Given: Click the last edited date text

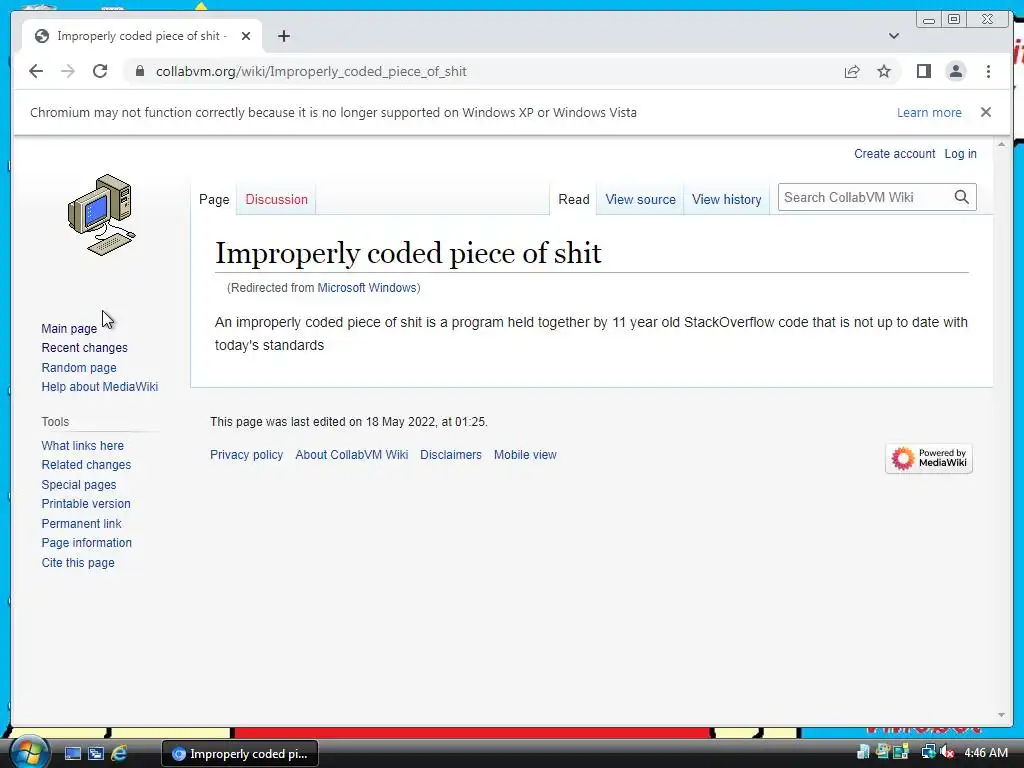Looking at the screenshot, I should tap(349, 422).
